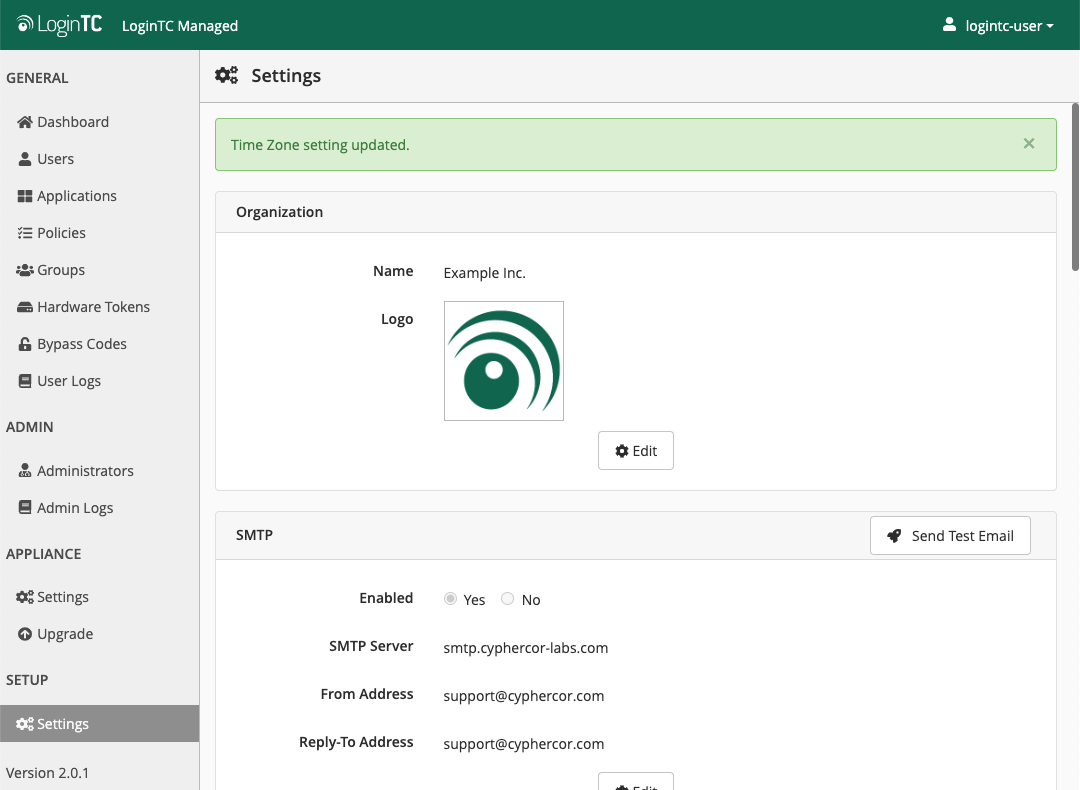Viewport: 1080px width, 790px height.
Task: Click the Send Test Email button
Action: click(950, 536)
